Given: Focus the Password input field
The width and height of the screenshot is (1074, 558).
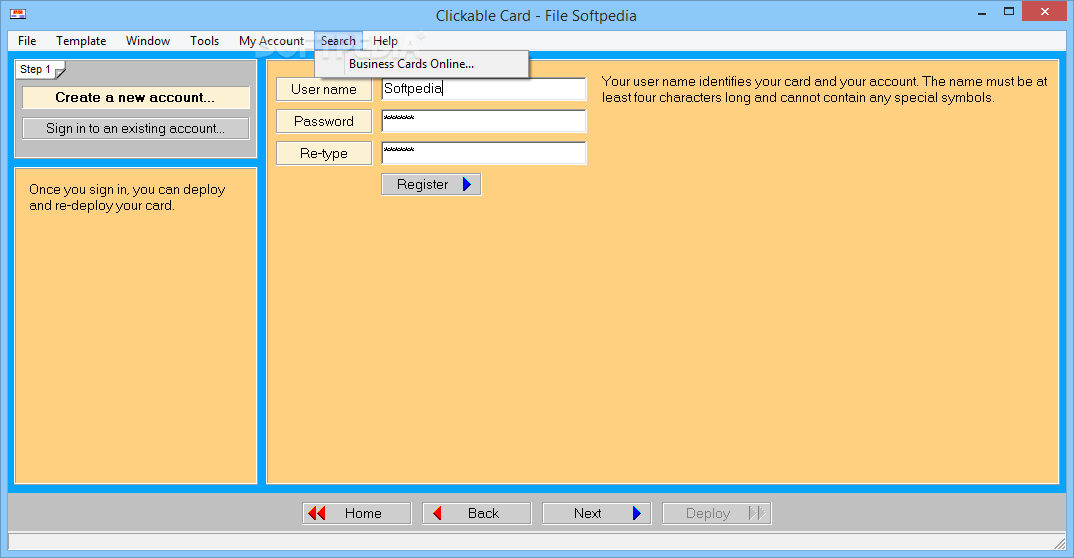Looking at the screenshot, I should click(x=484, y=121).
